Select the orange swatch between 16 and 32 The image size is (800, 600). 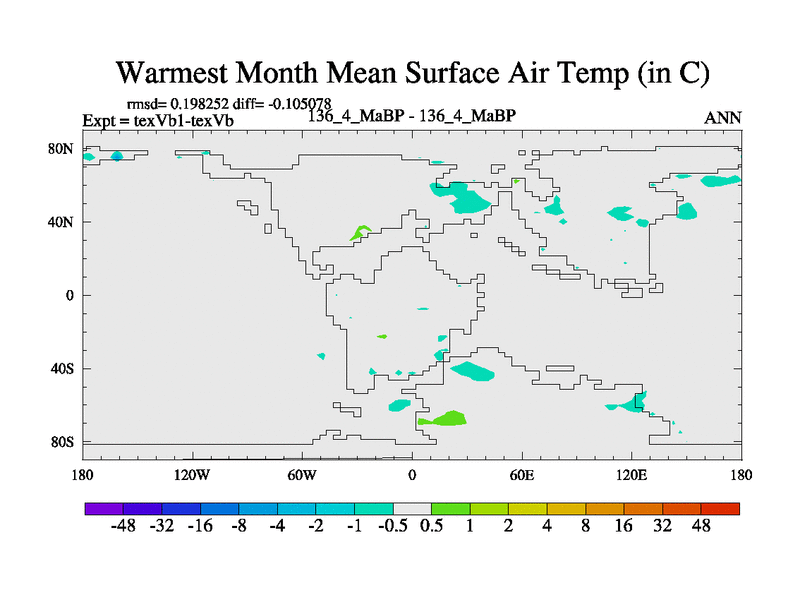(x=643, y=509)
